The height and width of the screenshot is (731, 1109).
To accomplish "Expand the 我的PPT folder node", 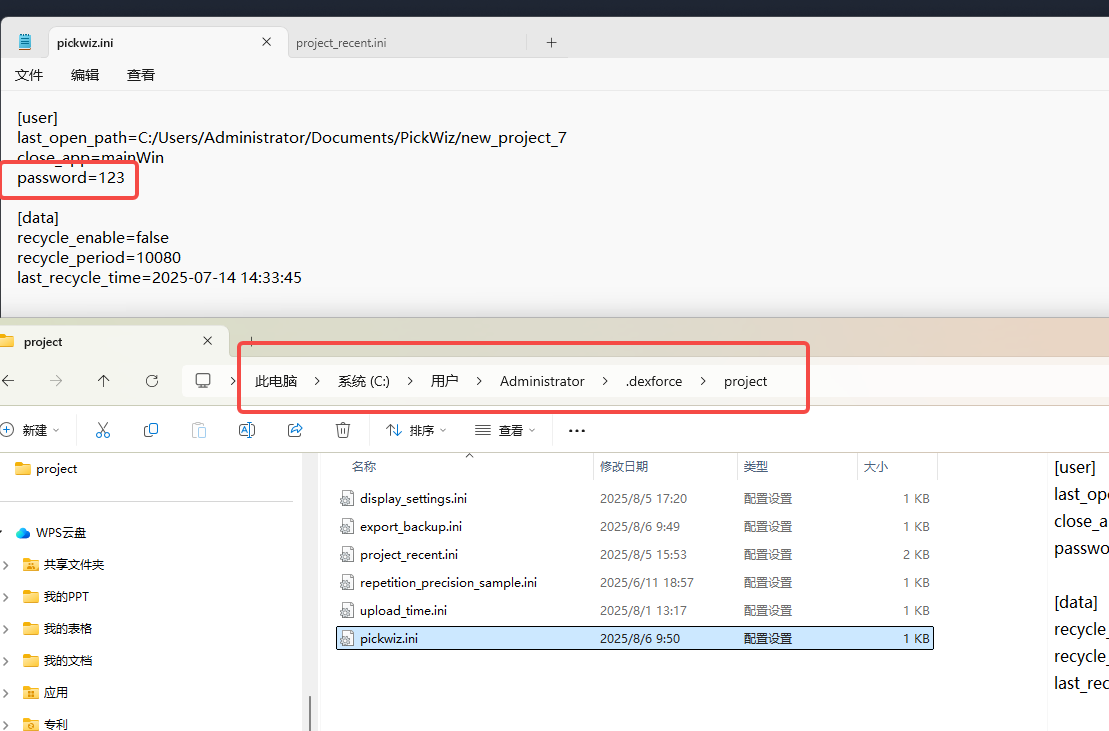I will pyautogui.click(x=6, y=597).
